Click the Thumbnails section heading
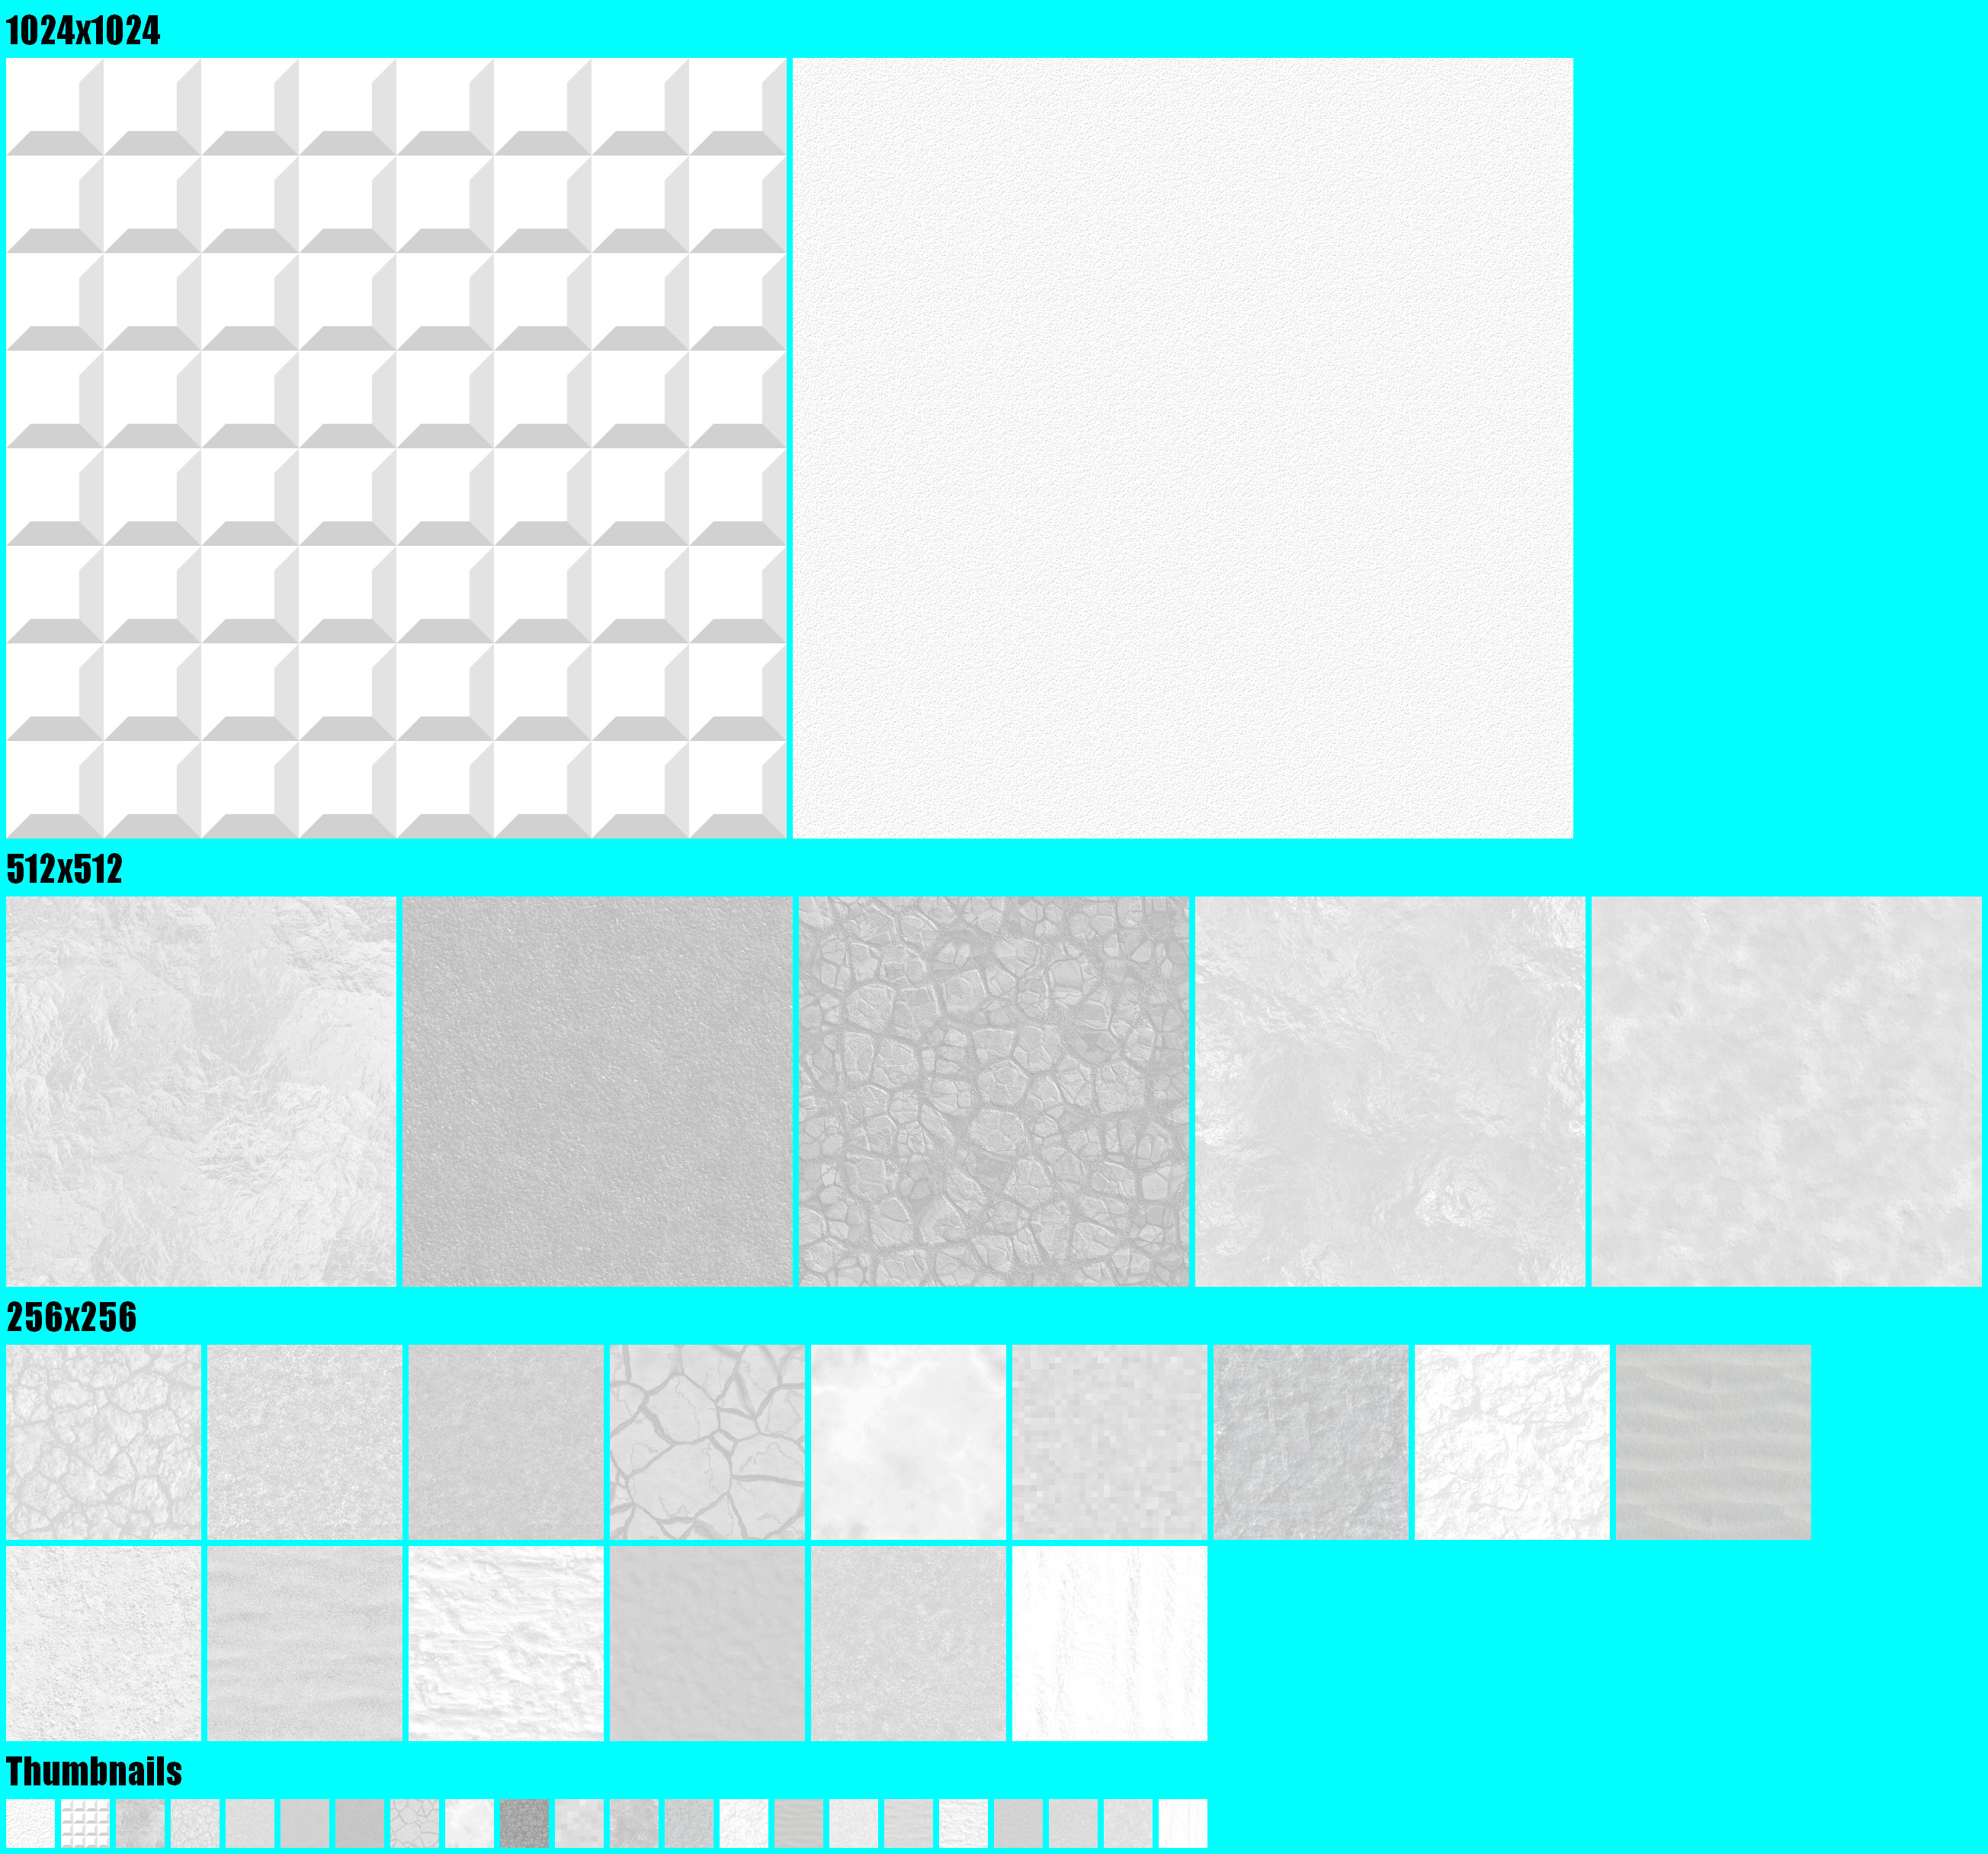The width and height of the screenshot is (1988, 1854). [94, 1771]
